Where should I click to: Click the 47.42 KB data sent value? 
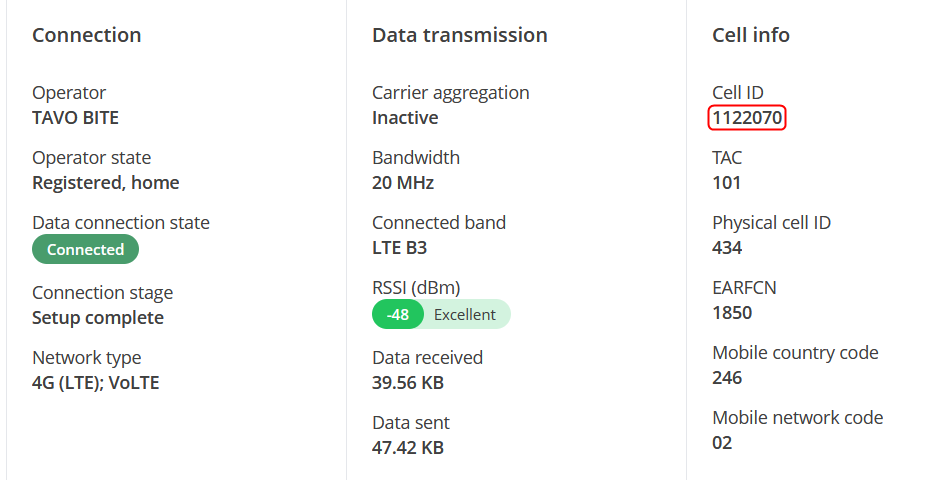(408, 448)
